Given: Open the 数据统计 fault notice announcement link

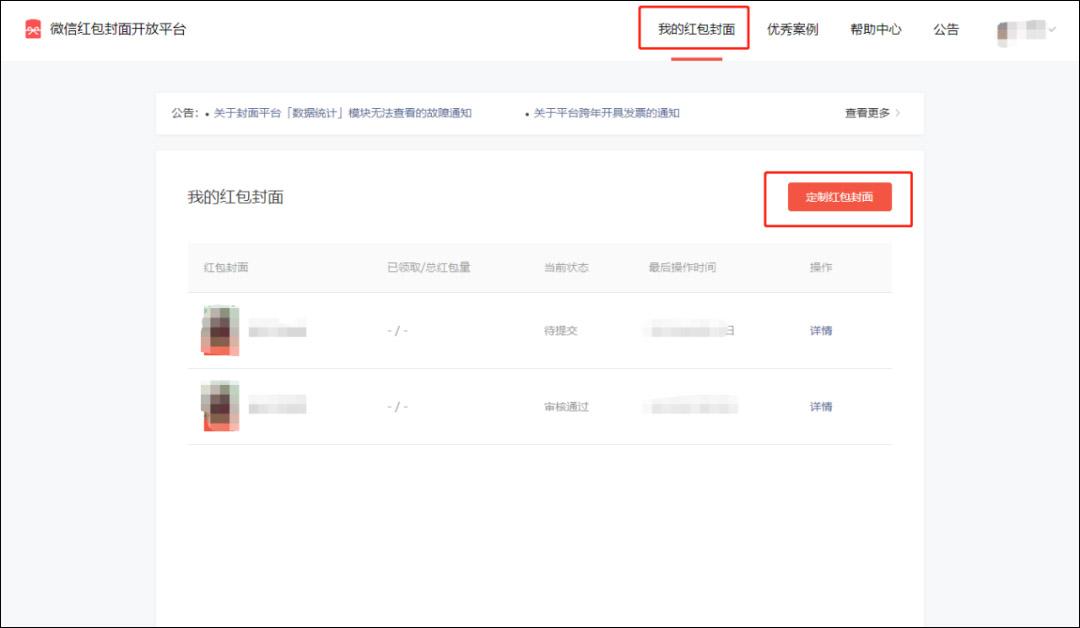Looking at the screenshot, I should click(x=342, y=113).
